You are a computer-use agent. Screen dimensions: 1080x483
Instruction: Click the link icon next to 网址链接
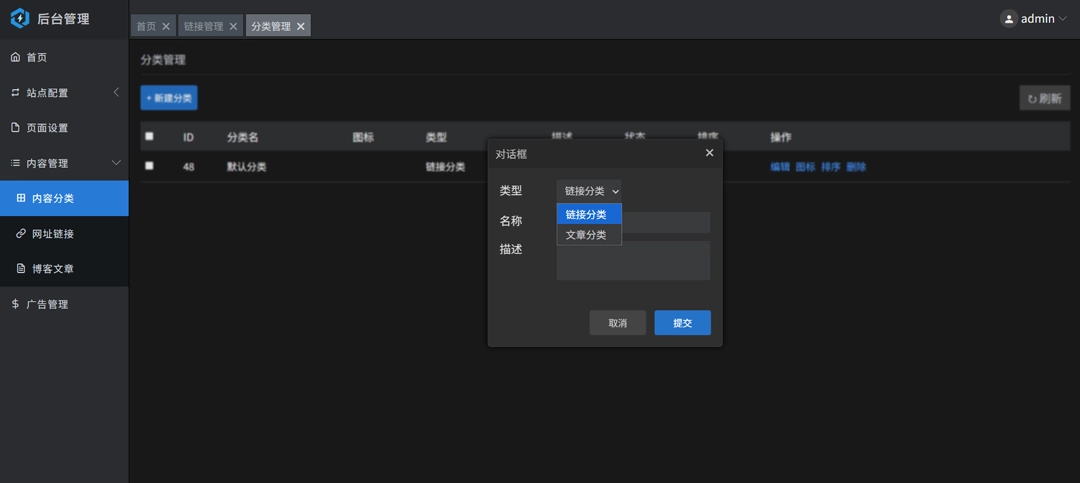[21, 234]
